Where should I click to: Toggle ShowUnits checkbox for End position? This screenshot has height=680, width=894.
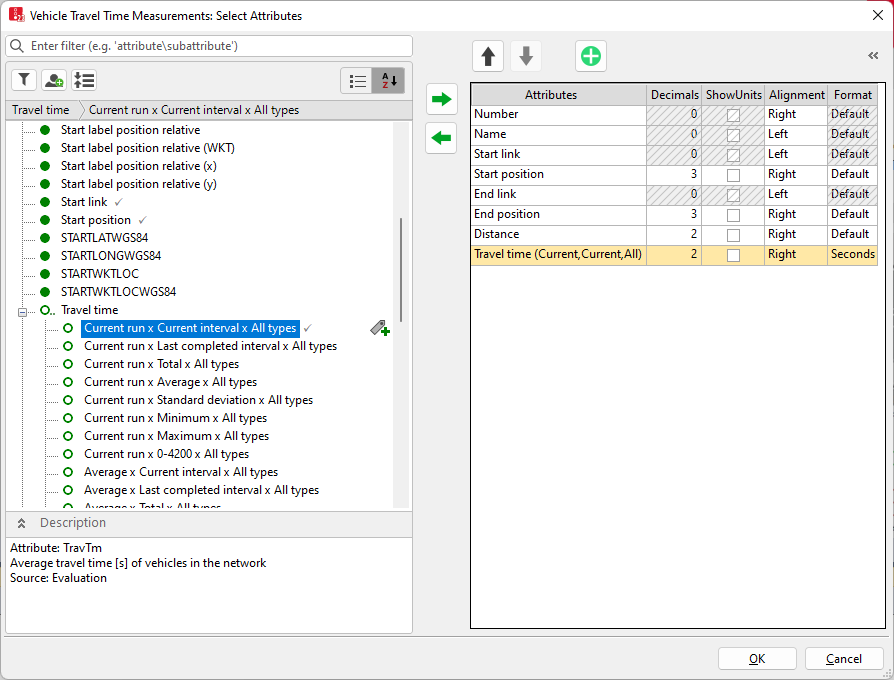(733, 215)
